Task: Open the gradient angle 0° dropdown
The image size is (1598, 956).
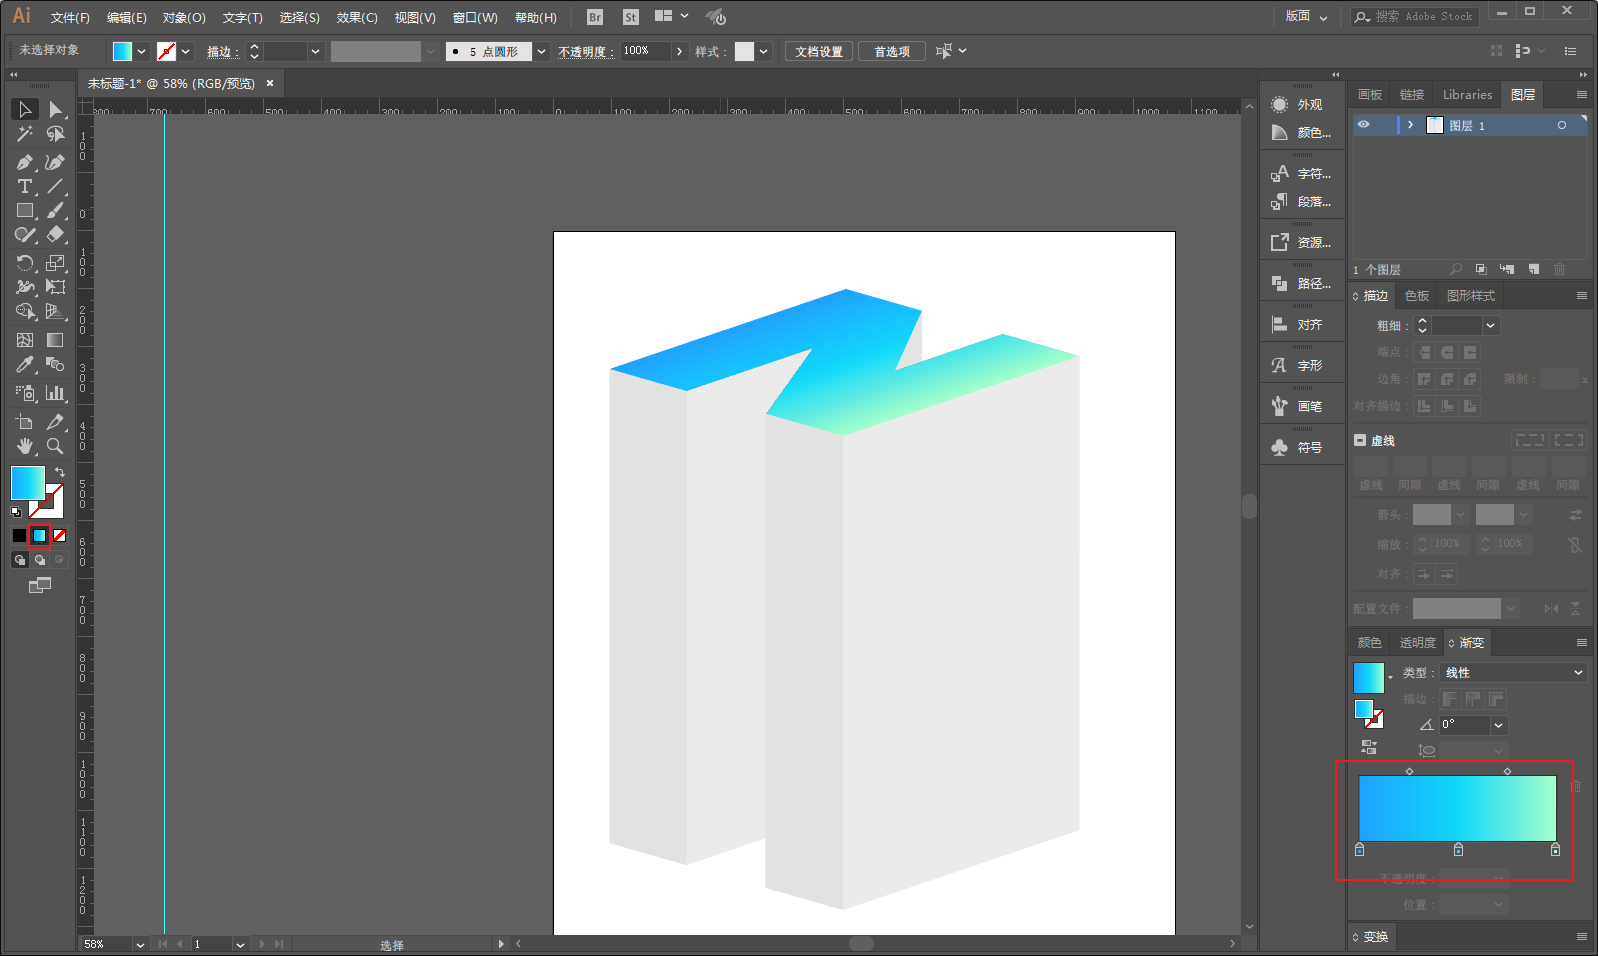Action: [1498, 725]
